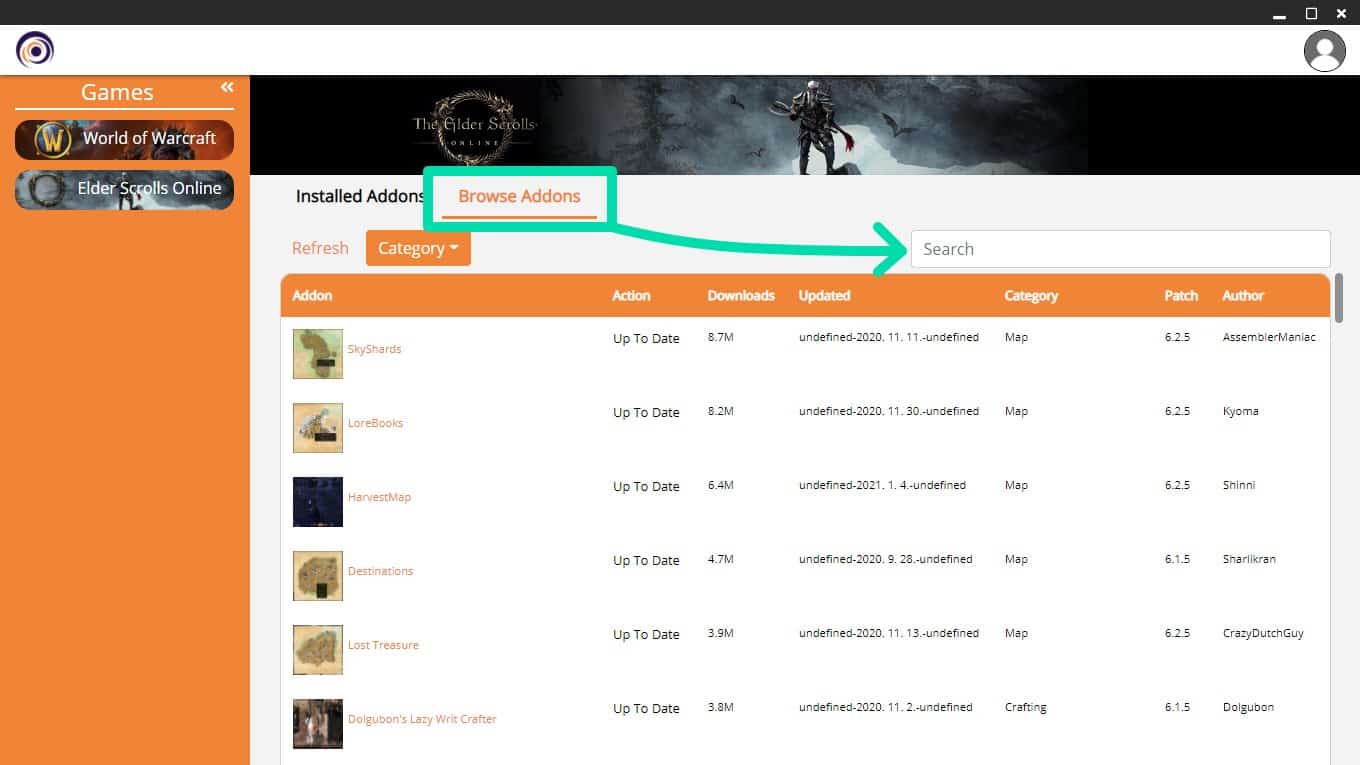1360x765 pixels.
Task: Click the Elder Scrolls Online banner logo
Action: tap(475, 125)
